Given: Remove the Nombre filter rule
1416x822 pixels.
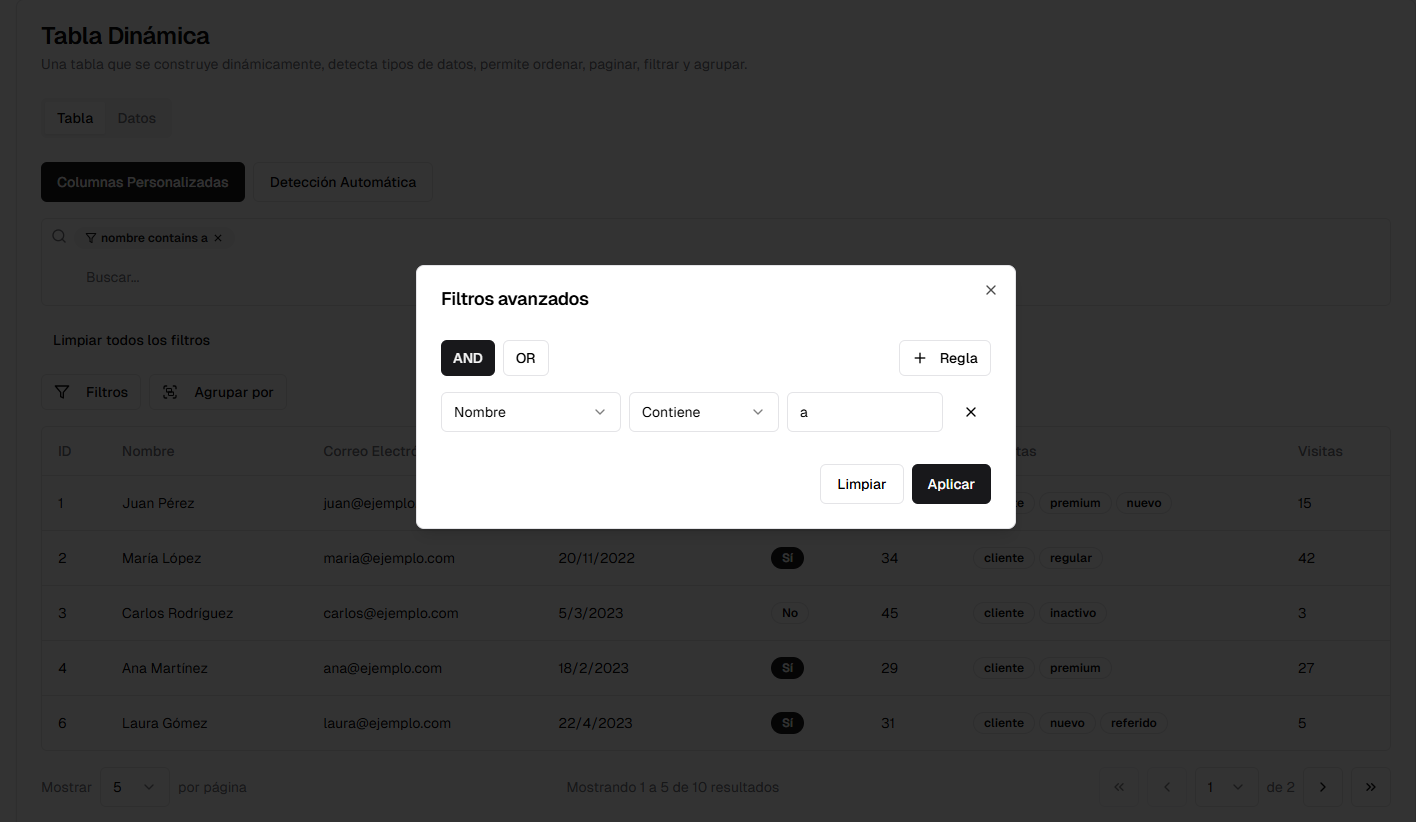Looking at the screenshot, I should click(x=970, y=412).
